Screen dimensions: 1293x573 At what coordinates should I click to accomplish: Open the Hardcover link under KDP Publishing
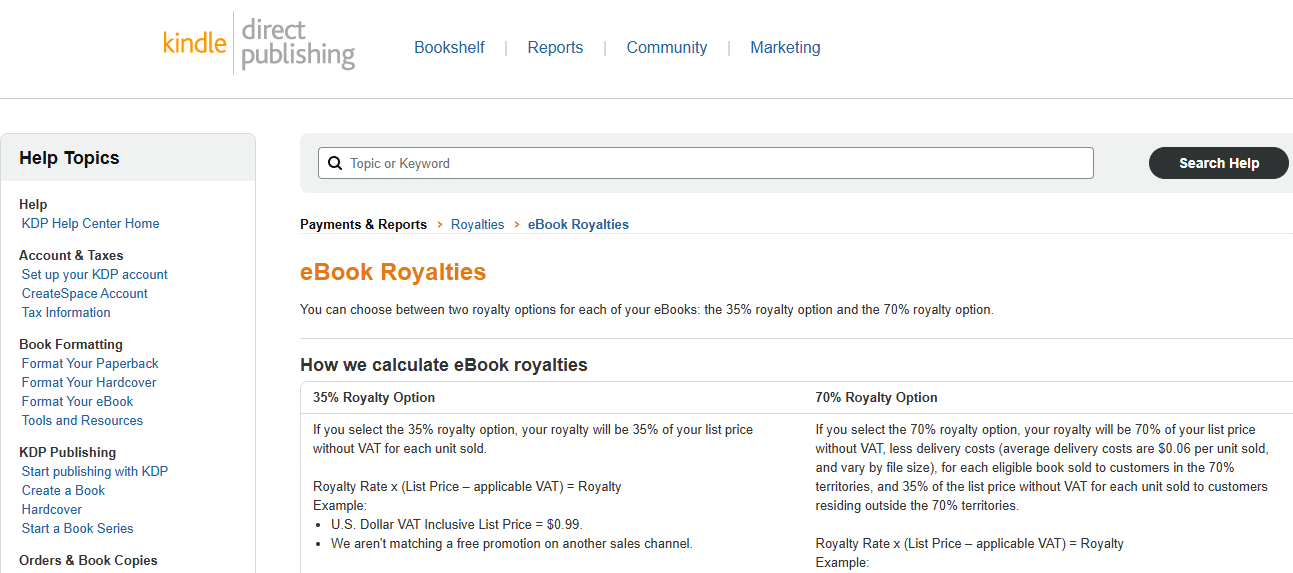coord(52,509)
